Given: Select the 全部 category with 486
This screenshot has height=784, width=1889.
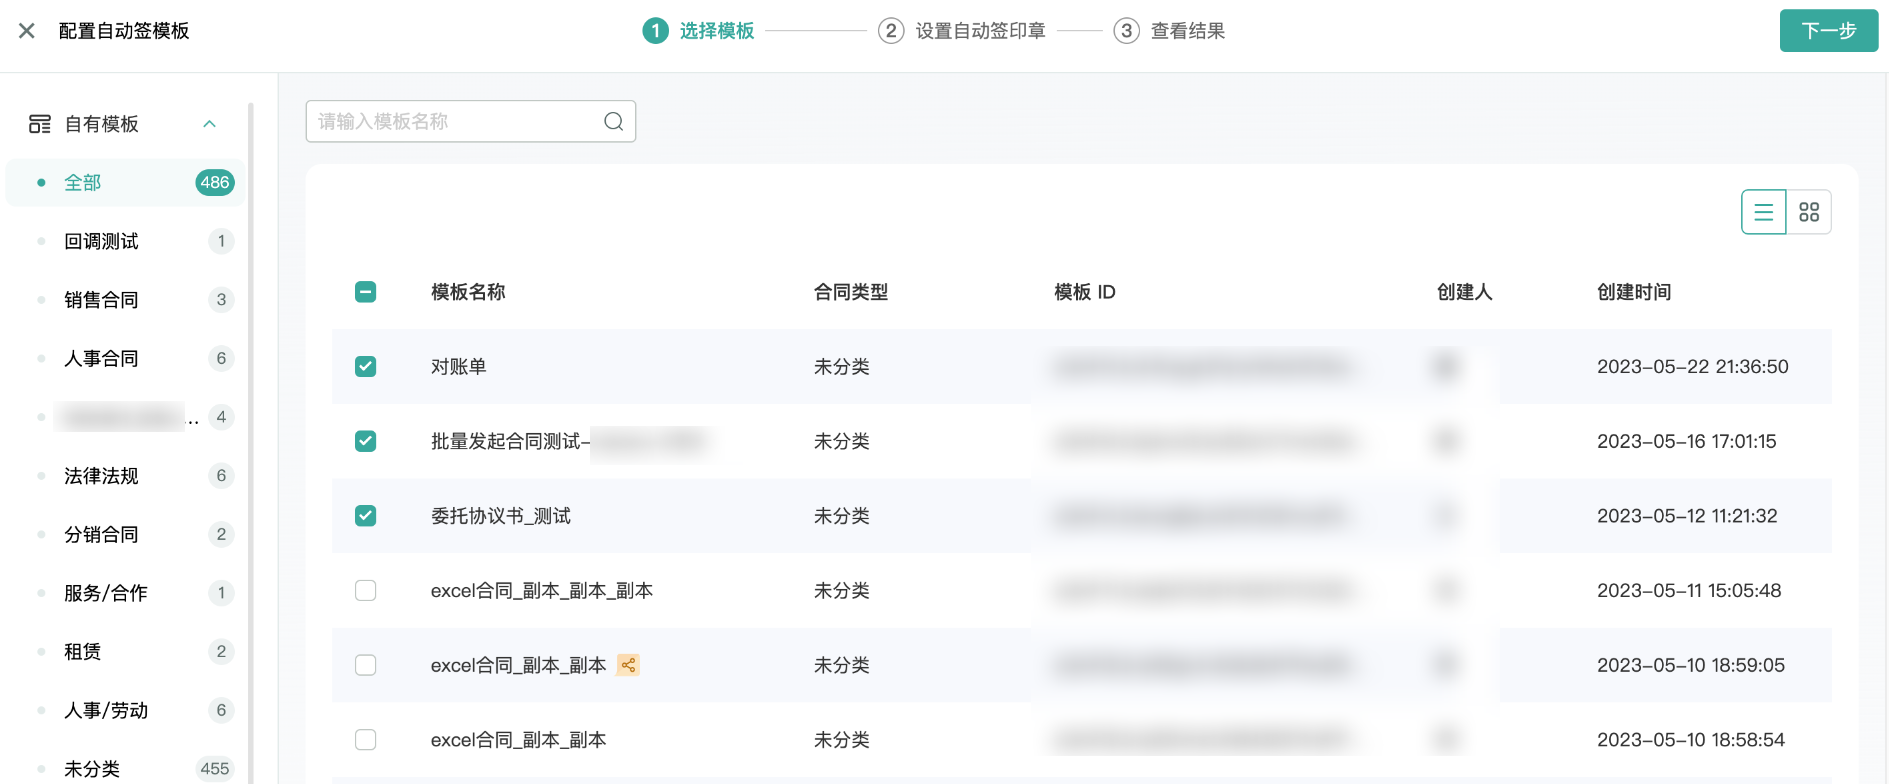Looking at the screenshot, I should 126,182.
